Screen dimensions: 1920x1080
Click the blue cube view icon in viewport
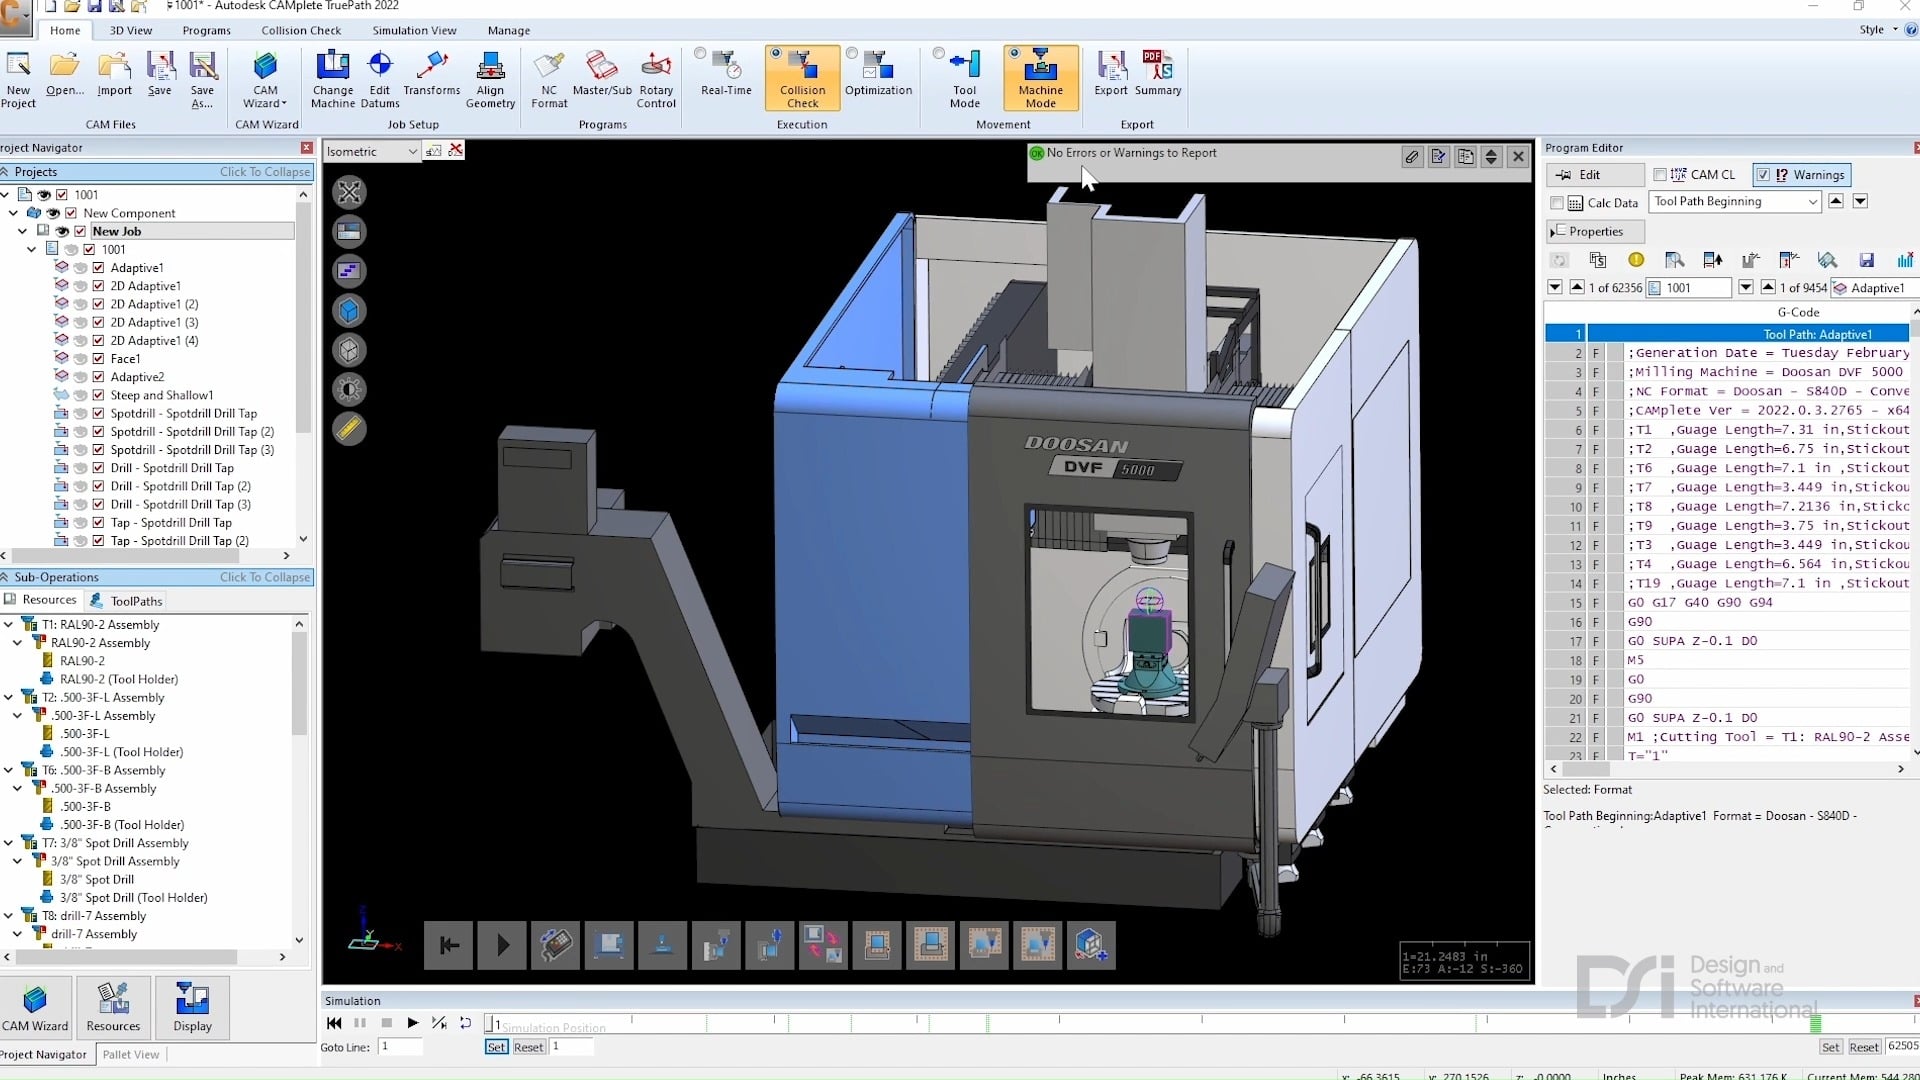(349, 311)
